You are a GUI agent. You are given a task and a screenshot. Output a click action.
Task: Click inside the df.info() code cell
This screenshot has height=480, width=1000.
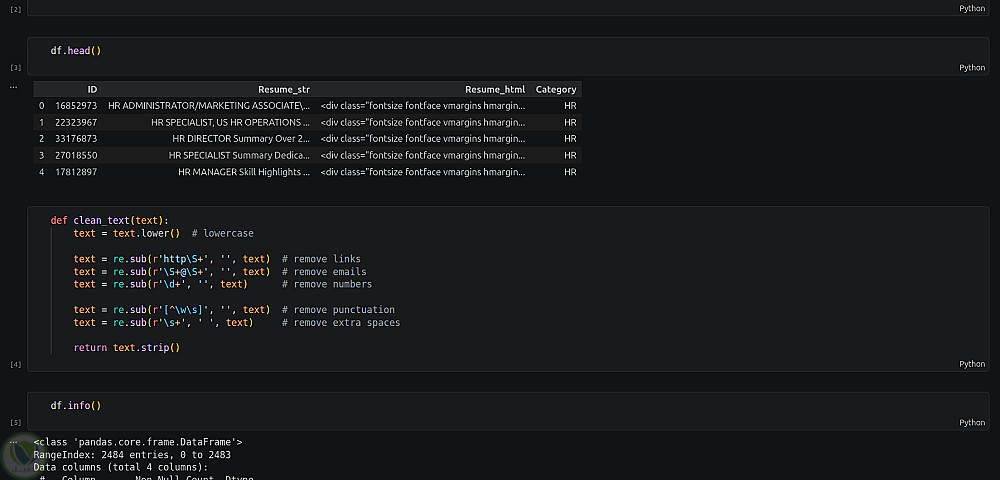(300, 406)
